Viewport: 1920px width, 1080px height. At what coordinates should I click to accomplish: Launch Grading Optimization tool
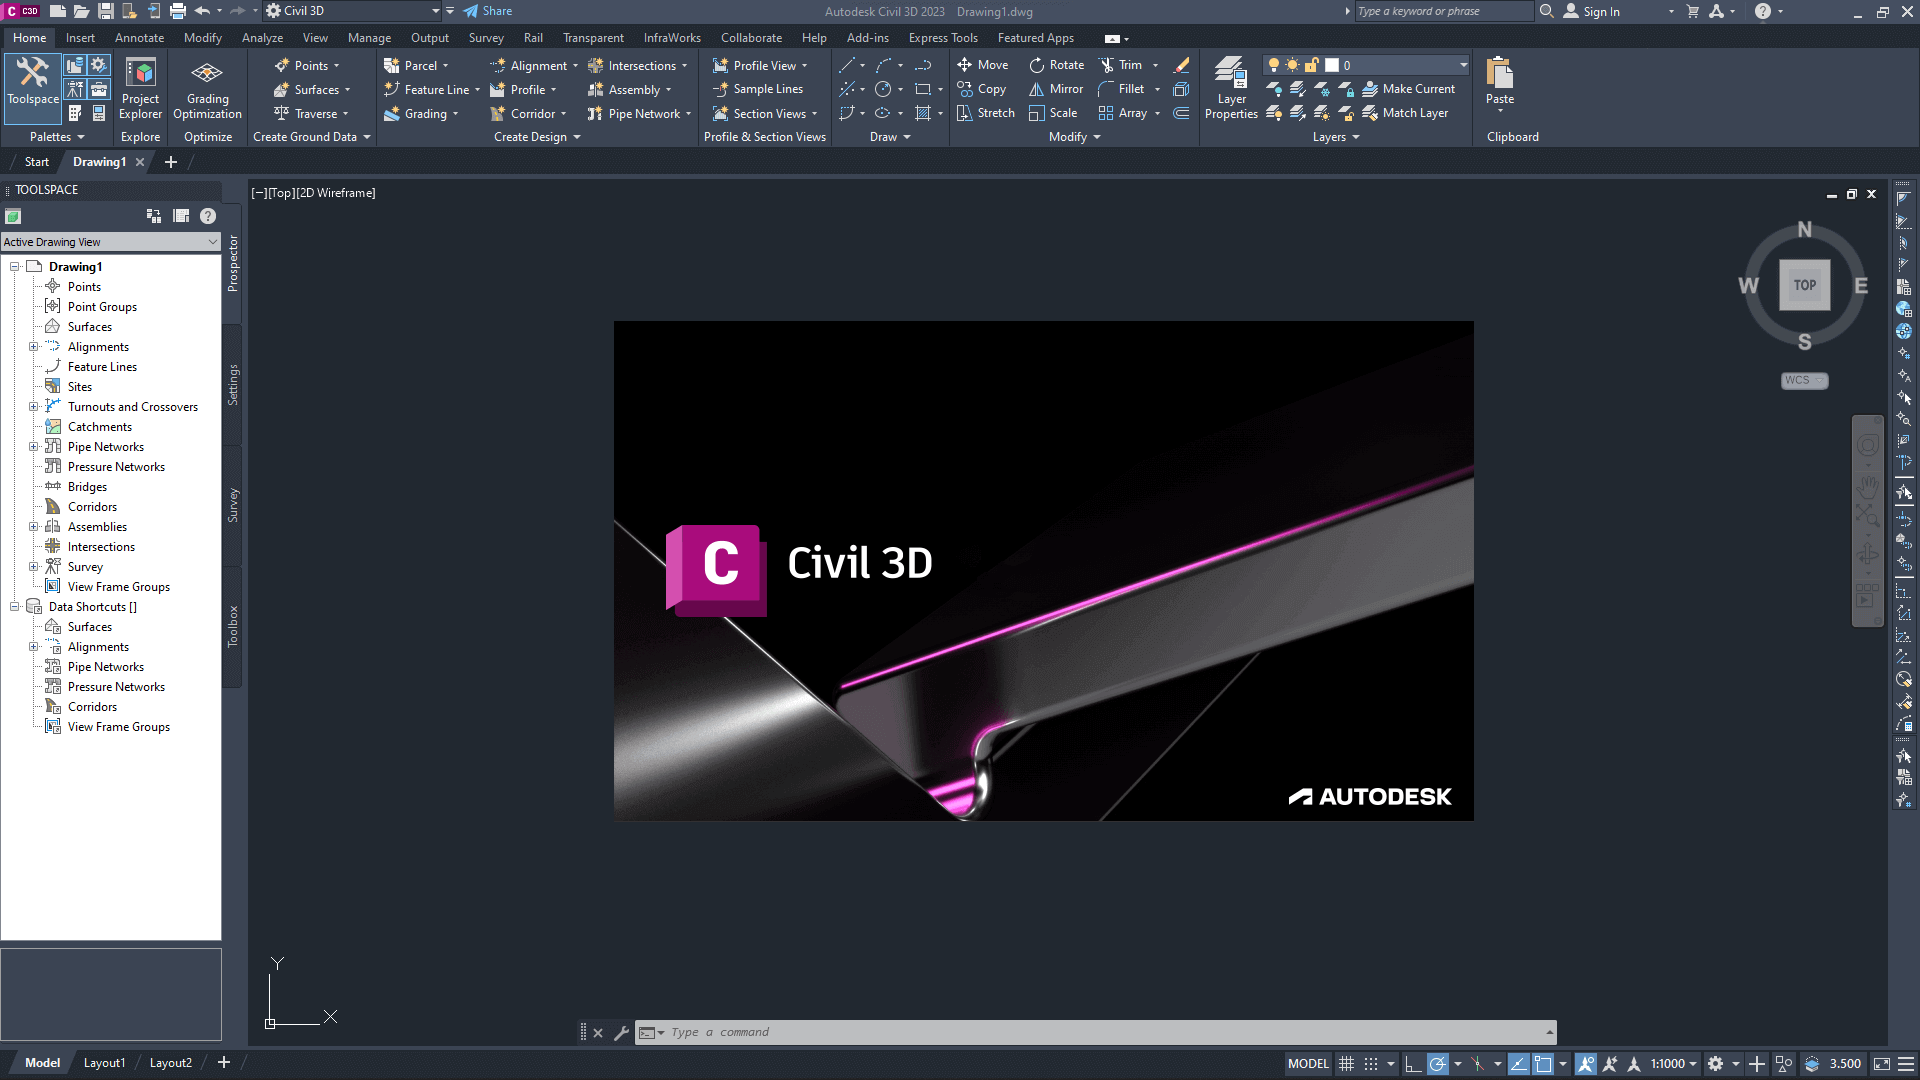tap(207, 88)
